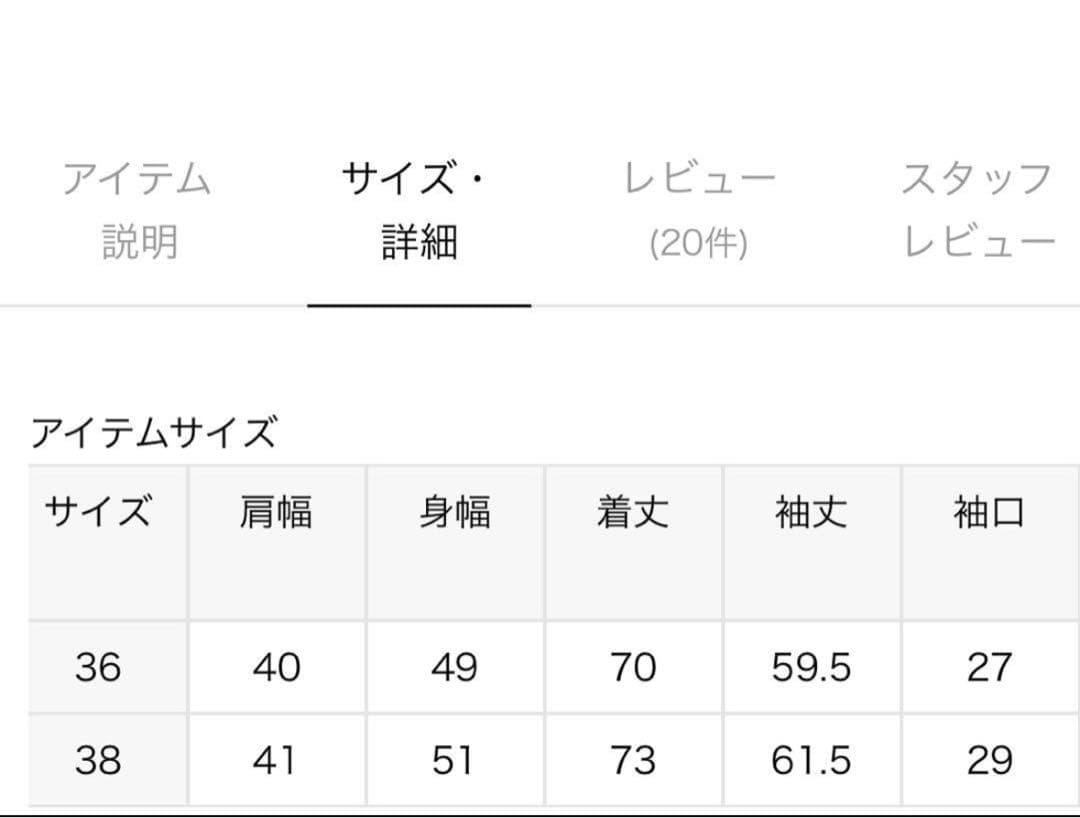Select the 袖丈 column header
1080x818 pixels.
tap(812, 513)
